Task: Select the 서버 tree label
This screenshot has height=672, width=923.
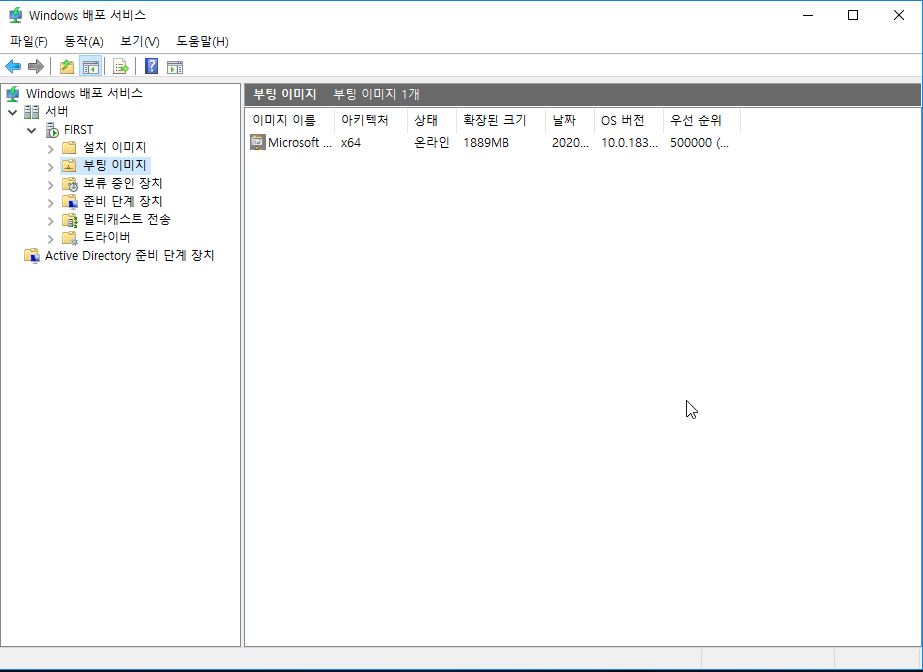Action: (x=57, y=111)
